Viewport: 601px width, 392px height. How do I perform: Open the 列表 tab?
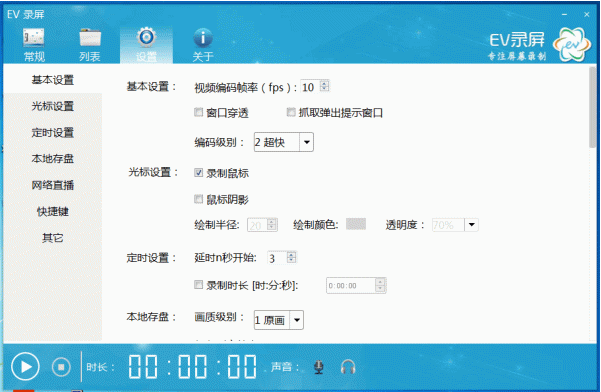click(x=90, y=45)
